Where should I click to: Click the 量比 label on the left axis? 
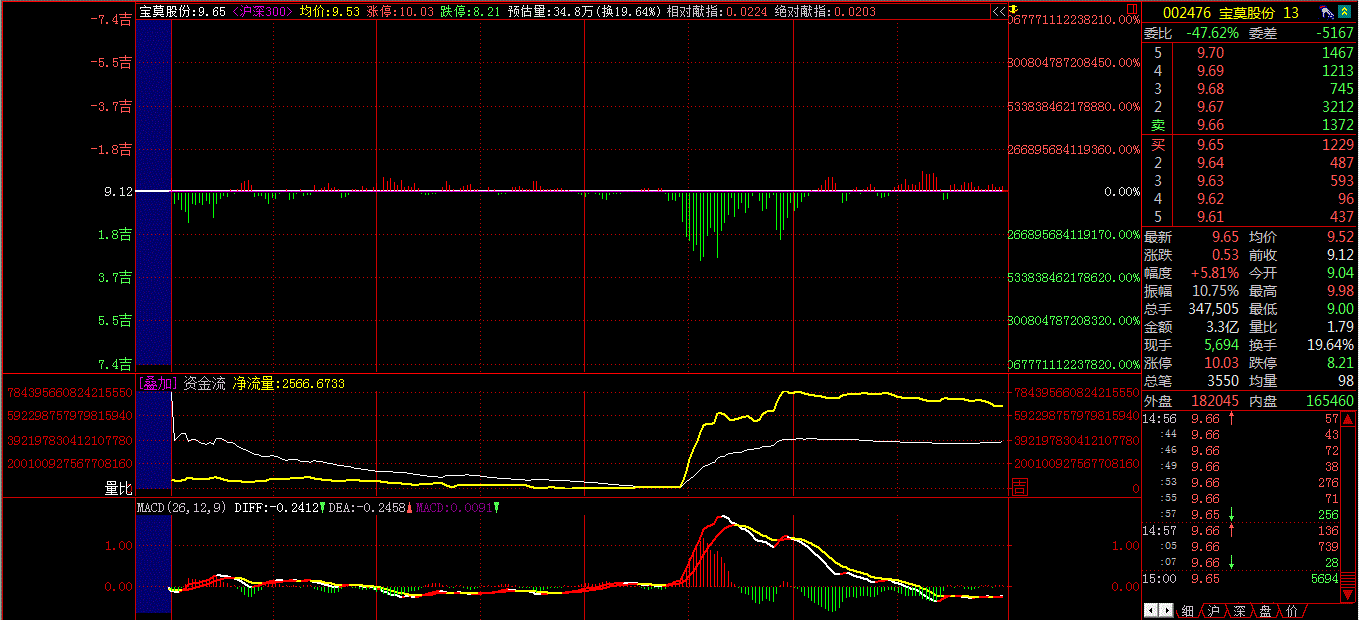tap(118, 488)
